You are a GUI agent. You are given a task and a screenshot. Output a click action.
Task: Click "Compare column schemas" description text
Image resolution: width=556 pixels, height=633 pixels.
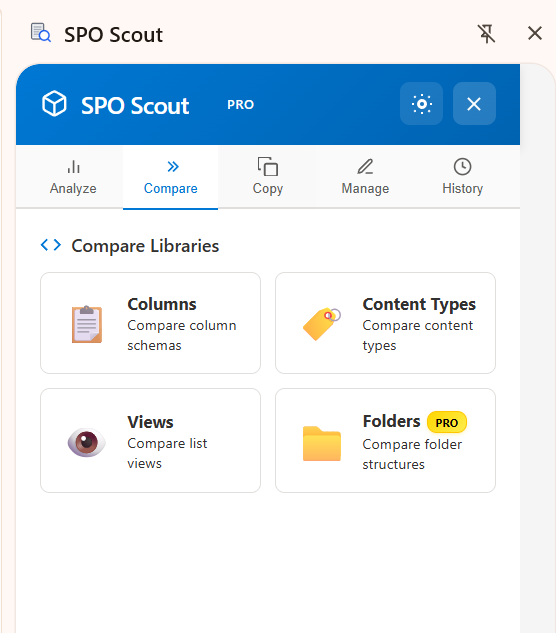click(182, 335)
